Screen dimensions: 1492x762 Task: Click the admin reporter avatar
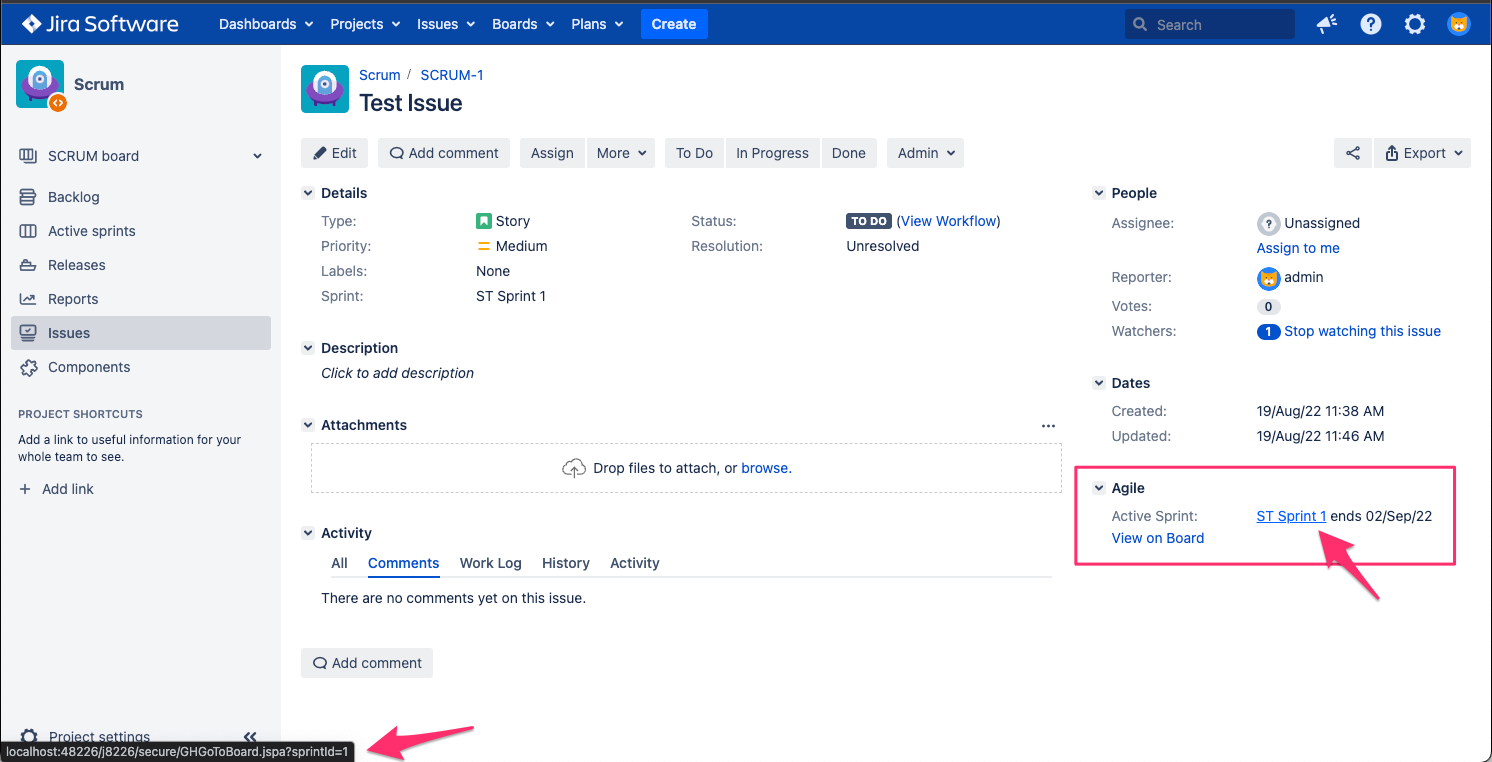[1268, 277]
